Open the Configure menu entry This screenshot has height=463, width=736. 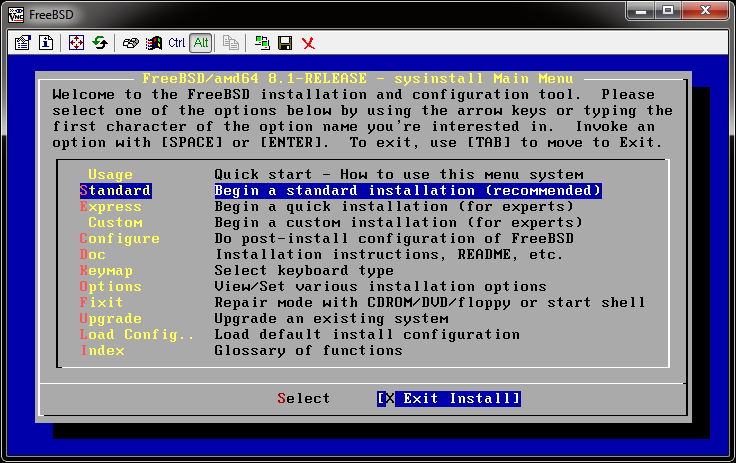pos(120,238)
